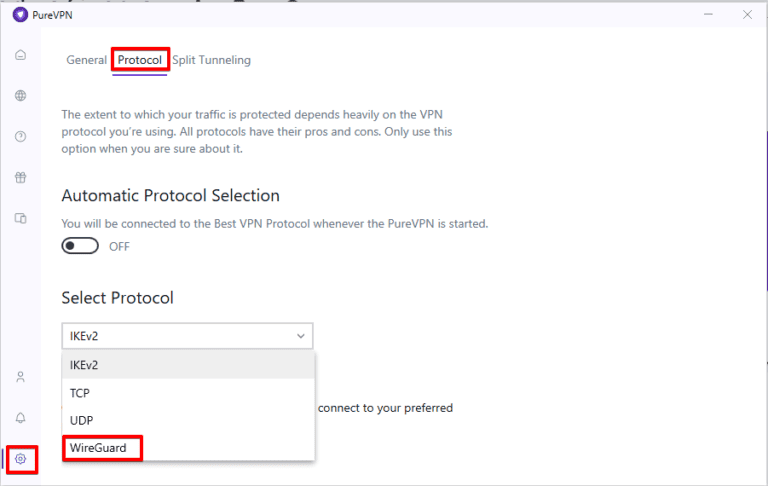Screen dimensions: 768x486
Task: Open the profile account icon
Action: click(x=20, y=377)
